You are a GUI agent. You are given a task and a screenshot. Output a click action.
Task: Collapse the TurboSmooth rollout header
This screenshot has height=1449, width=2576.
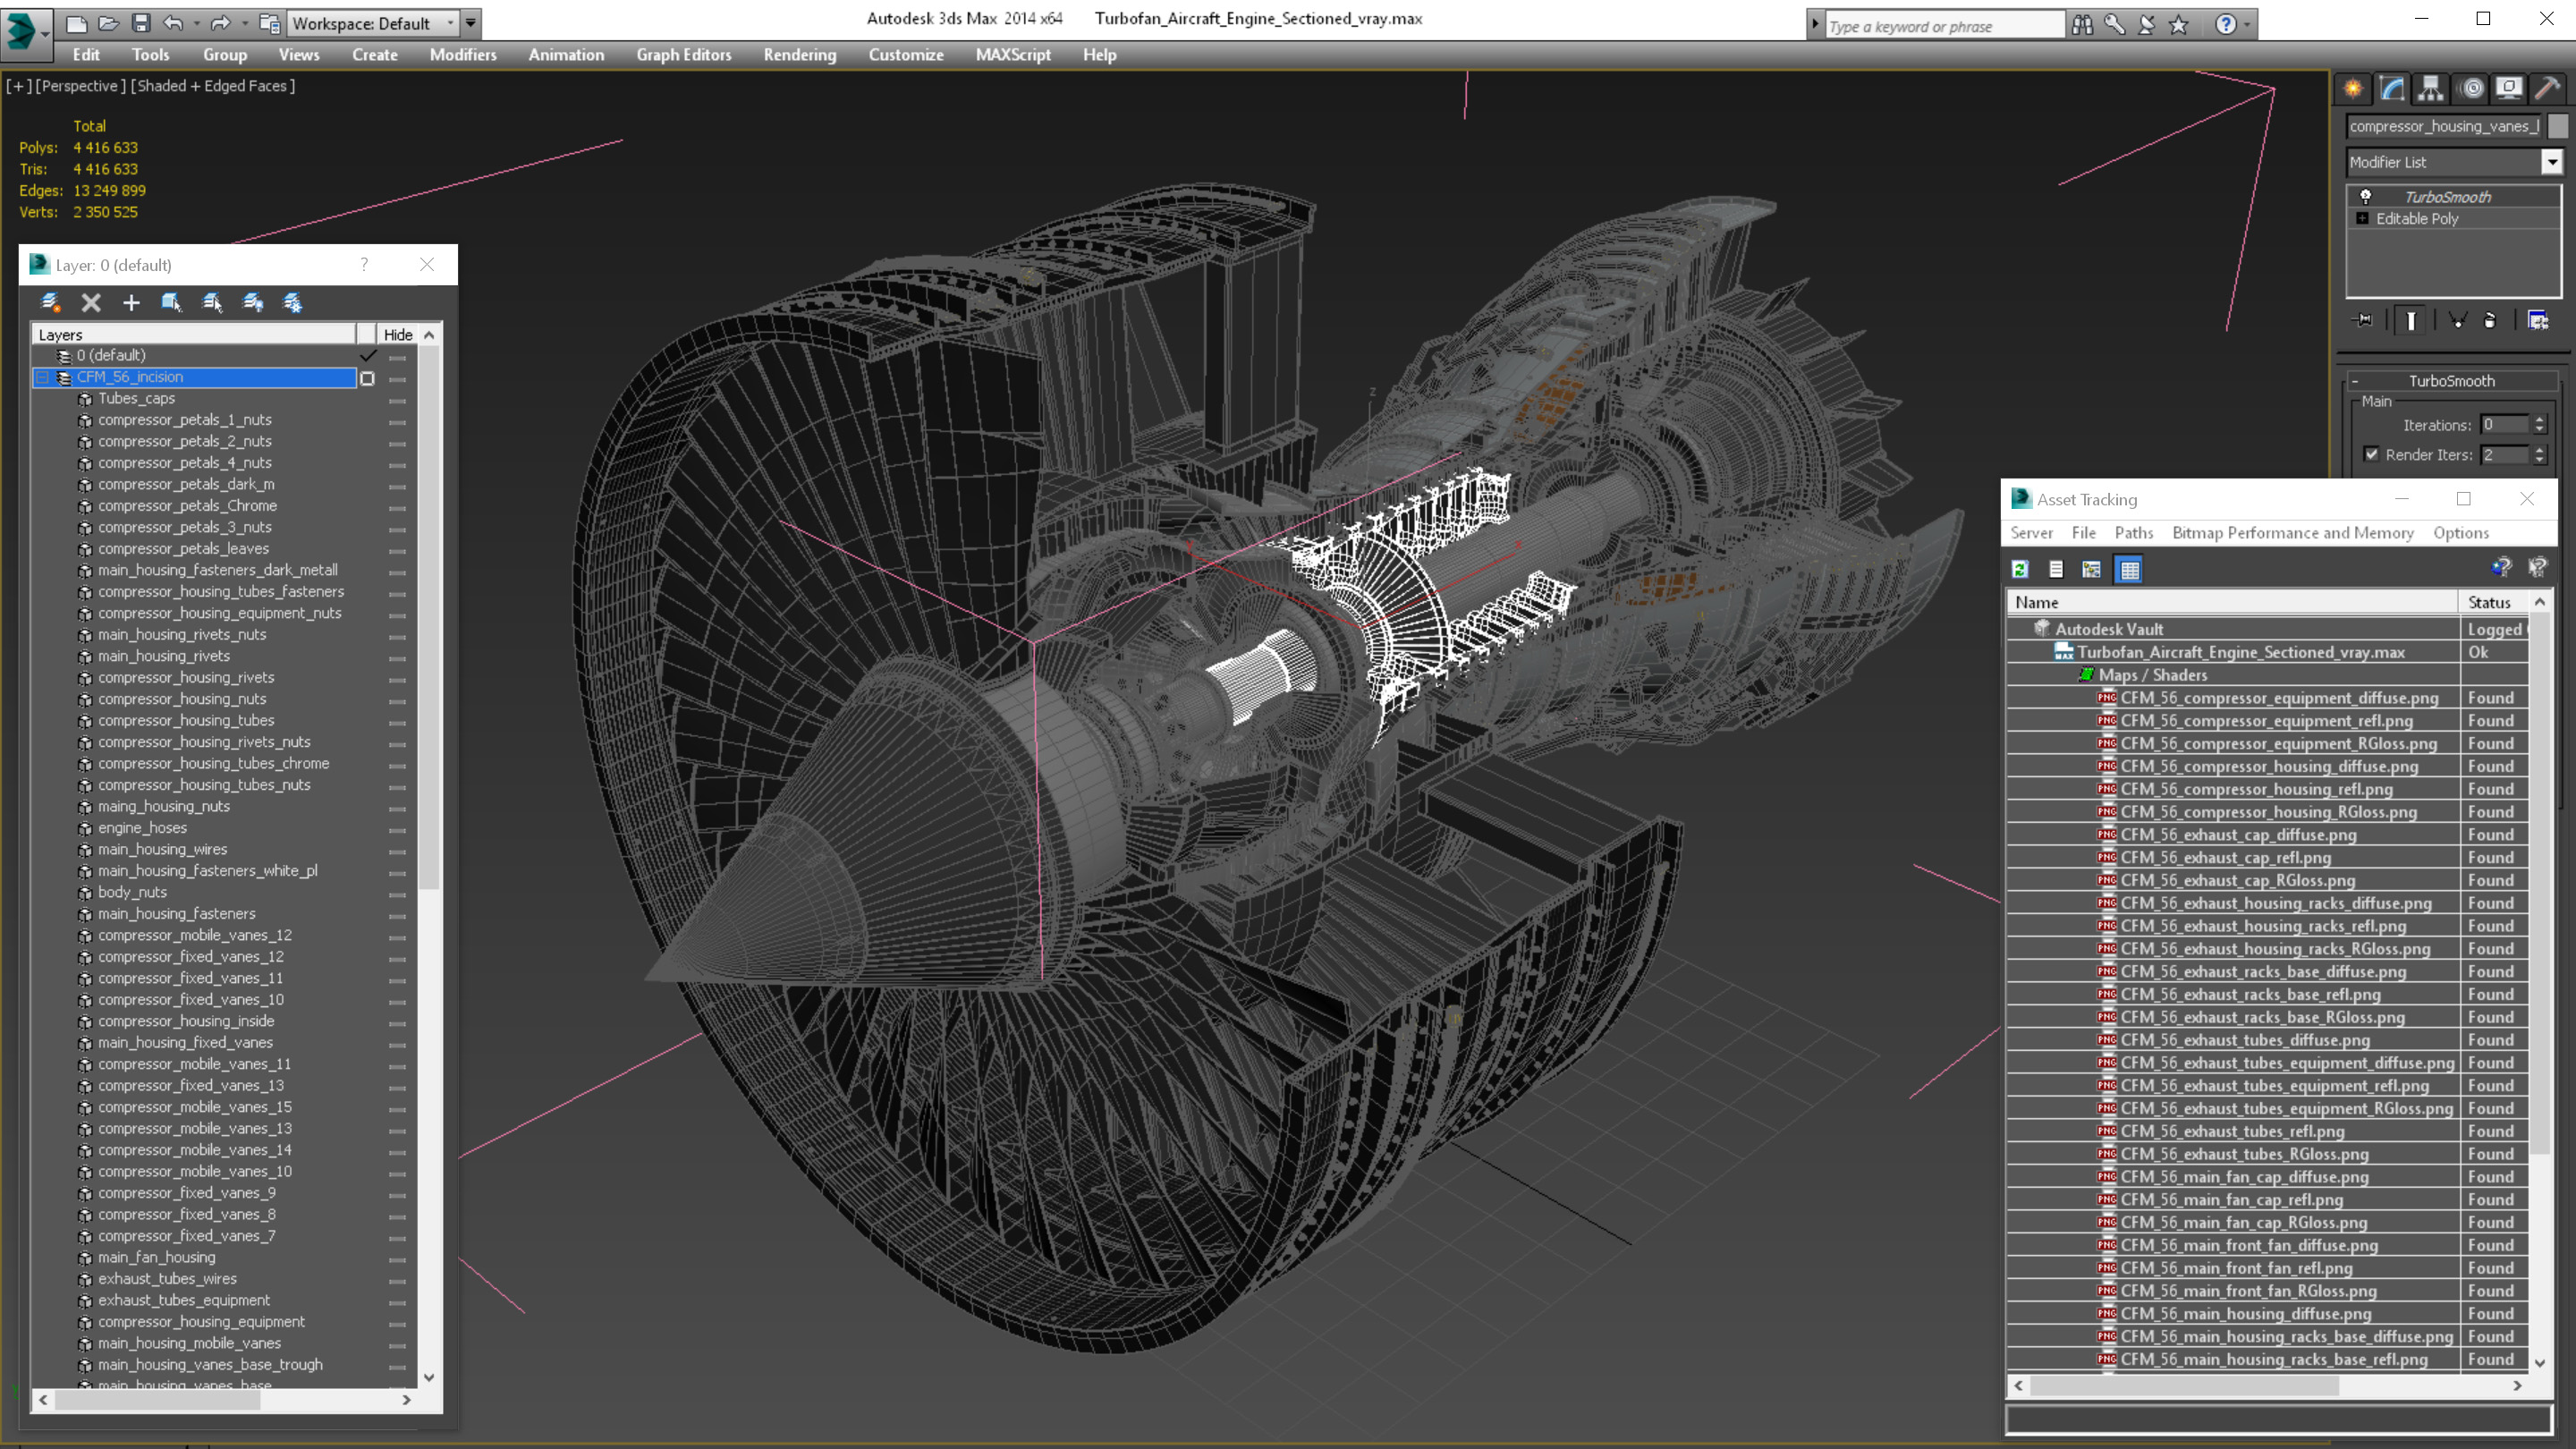[x=2452, y=380]
